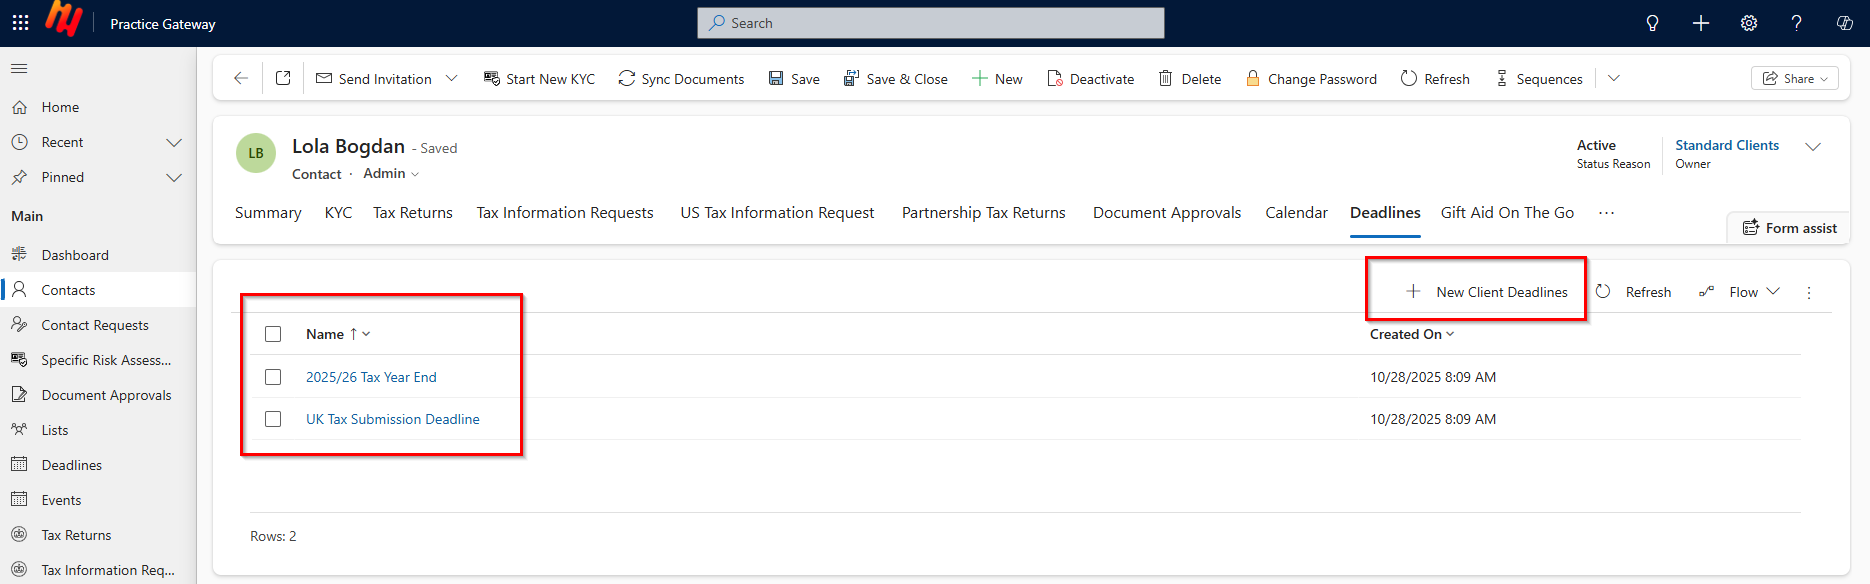Image resolution: width=1870 pixels, height=584 pixels.
Task: Open the settings gear icon
Action: [1748, 23]
